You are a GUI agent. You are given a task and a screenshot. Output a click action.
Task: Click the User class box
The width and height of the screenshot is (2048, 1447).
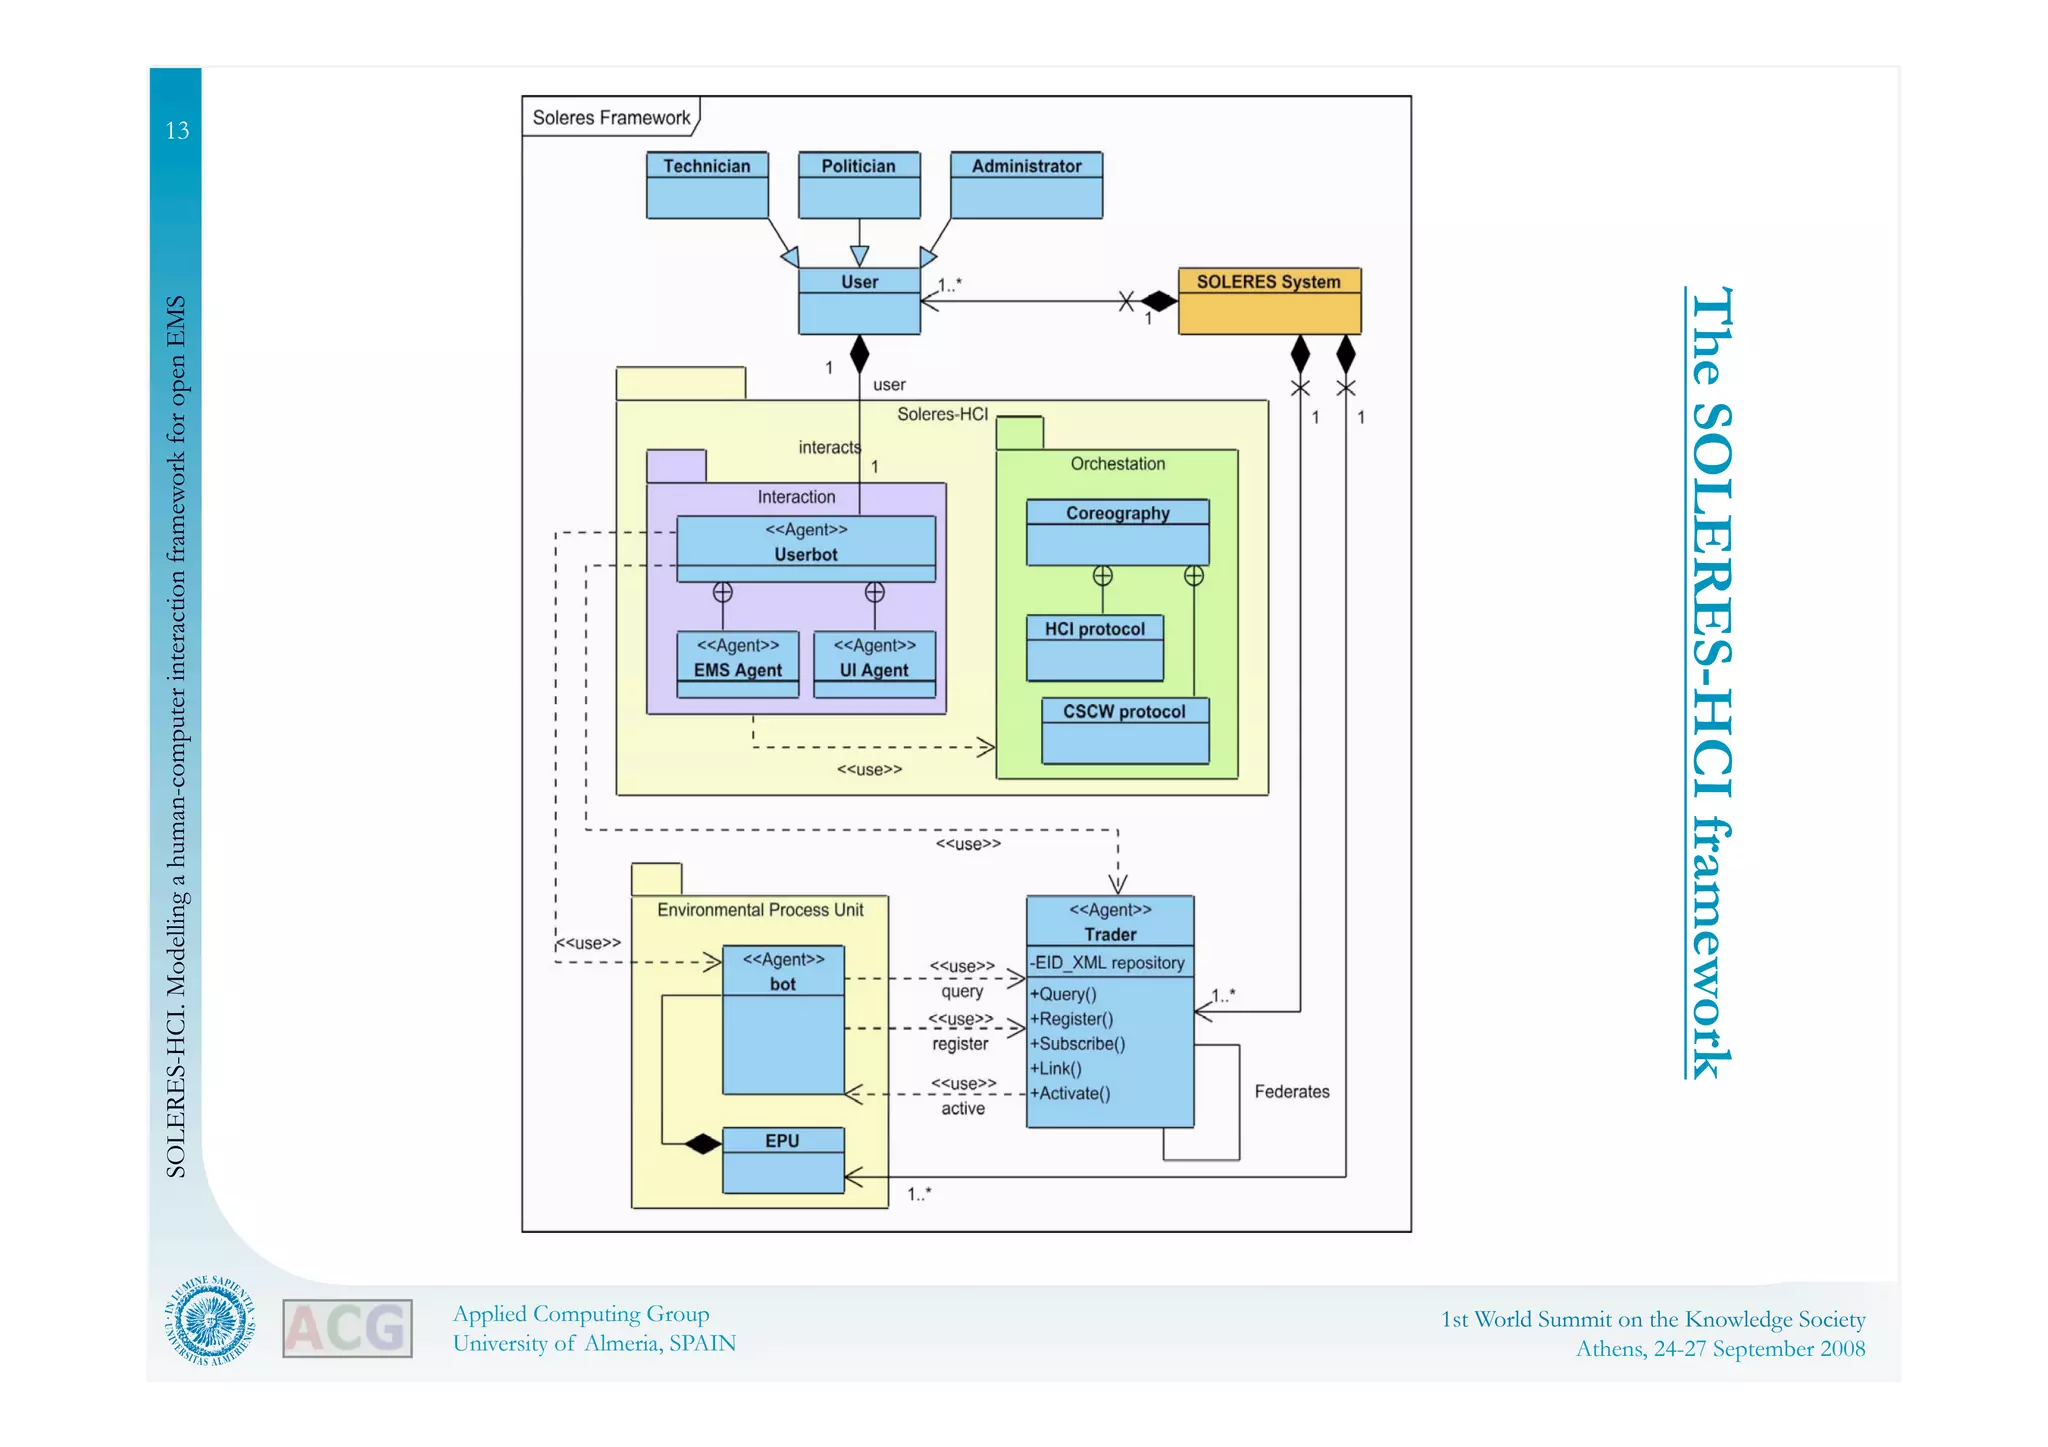pyautogui.click(x=858, y=300)
